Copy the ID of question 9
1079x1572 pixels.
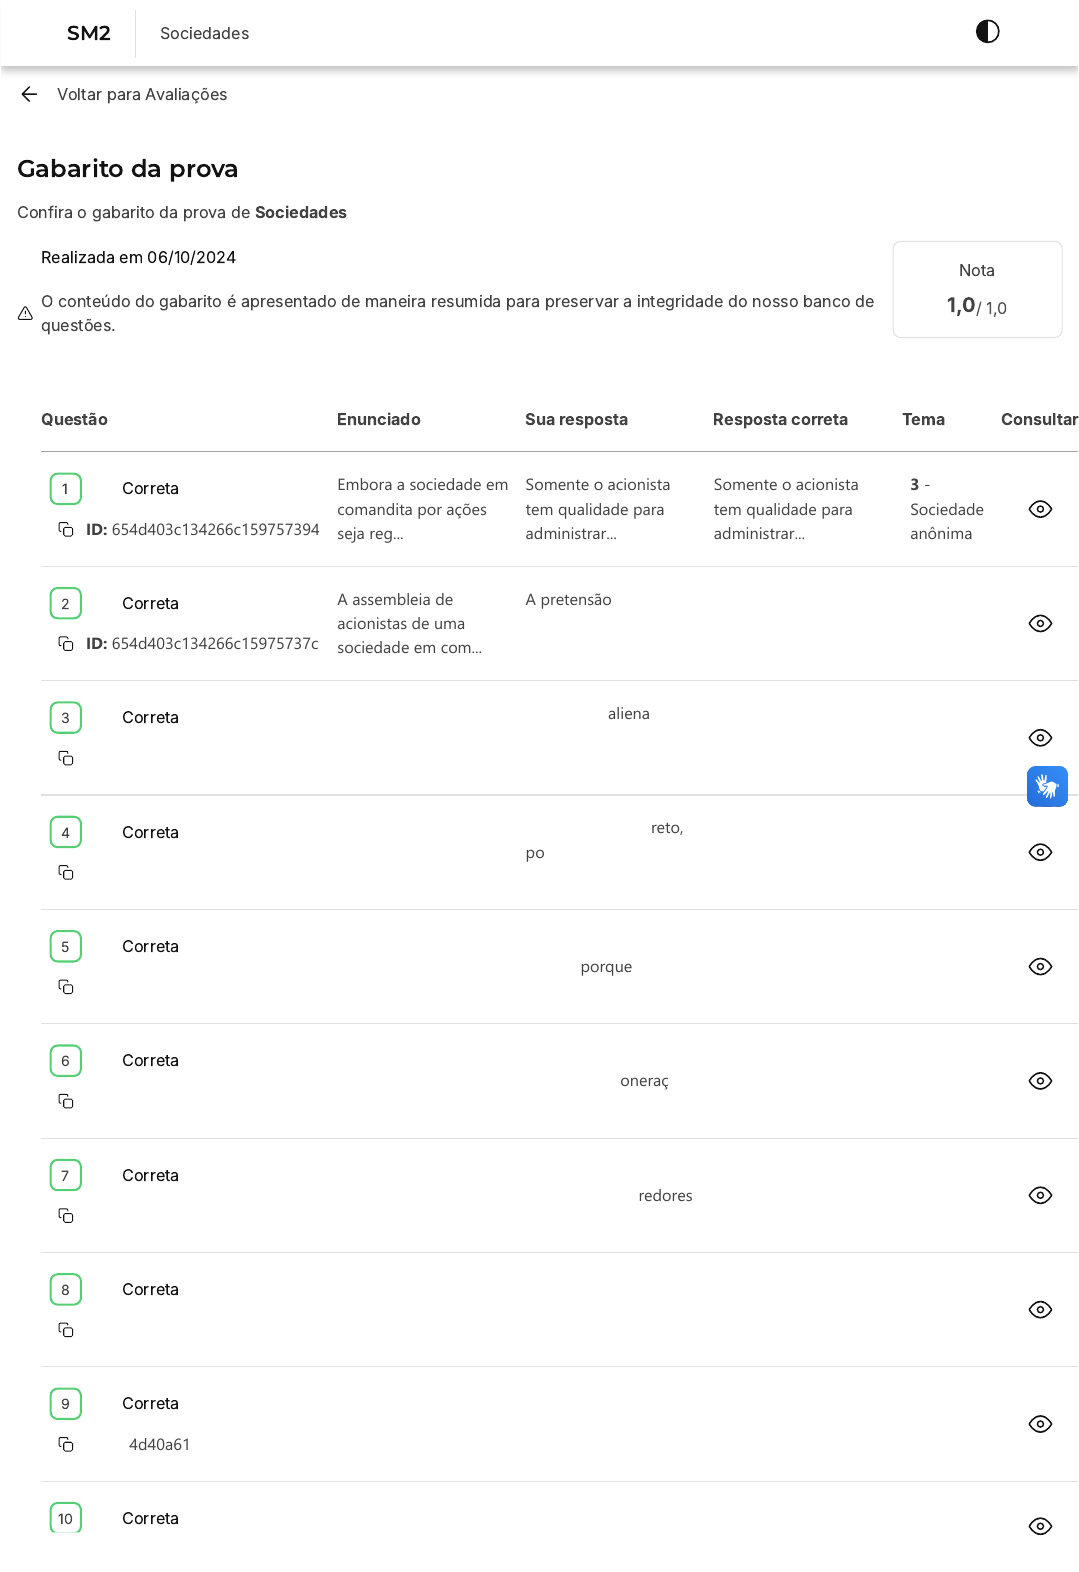coord(66,1444)
